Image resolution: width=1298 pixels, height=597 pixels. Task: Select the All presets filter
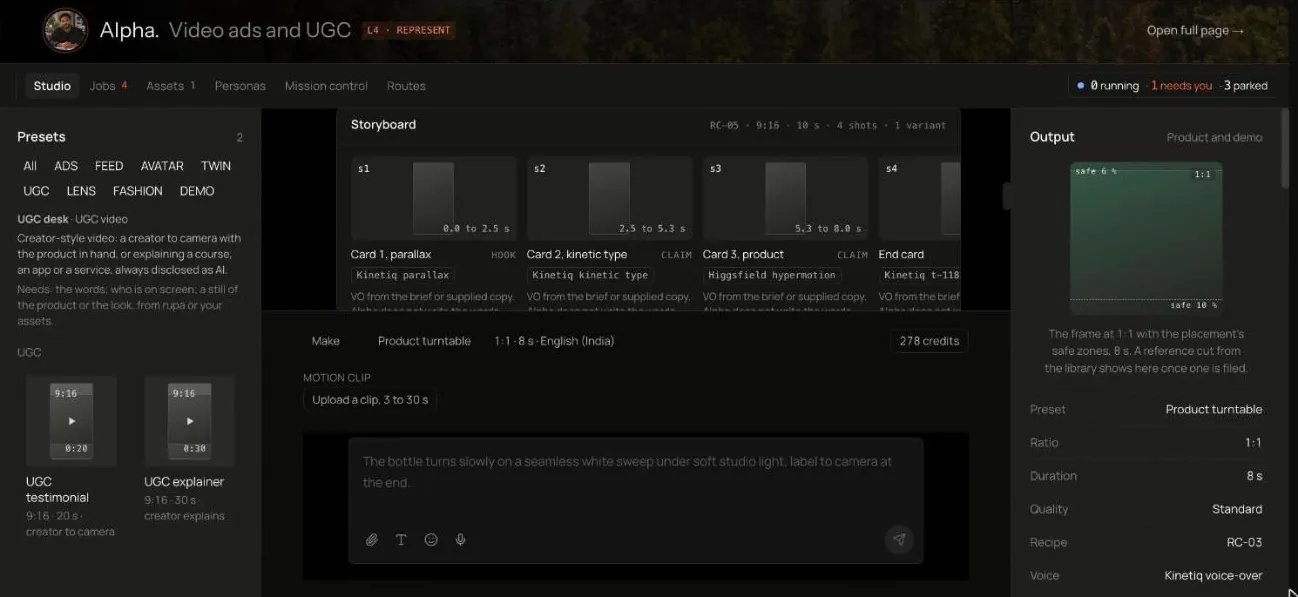30,166
